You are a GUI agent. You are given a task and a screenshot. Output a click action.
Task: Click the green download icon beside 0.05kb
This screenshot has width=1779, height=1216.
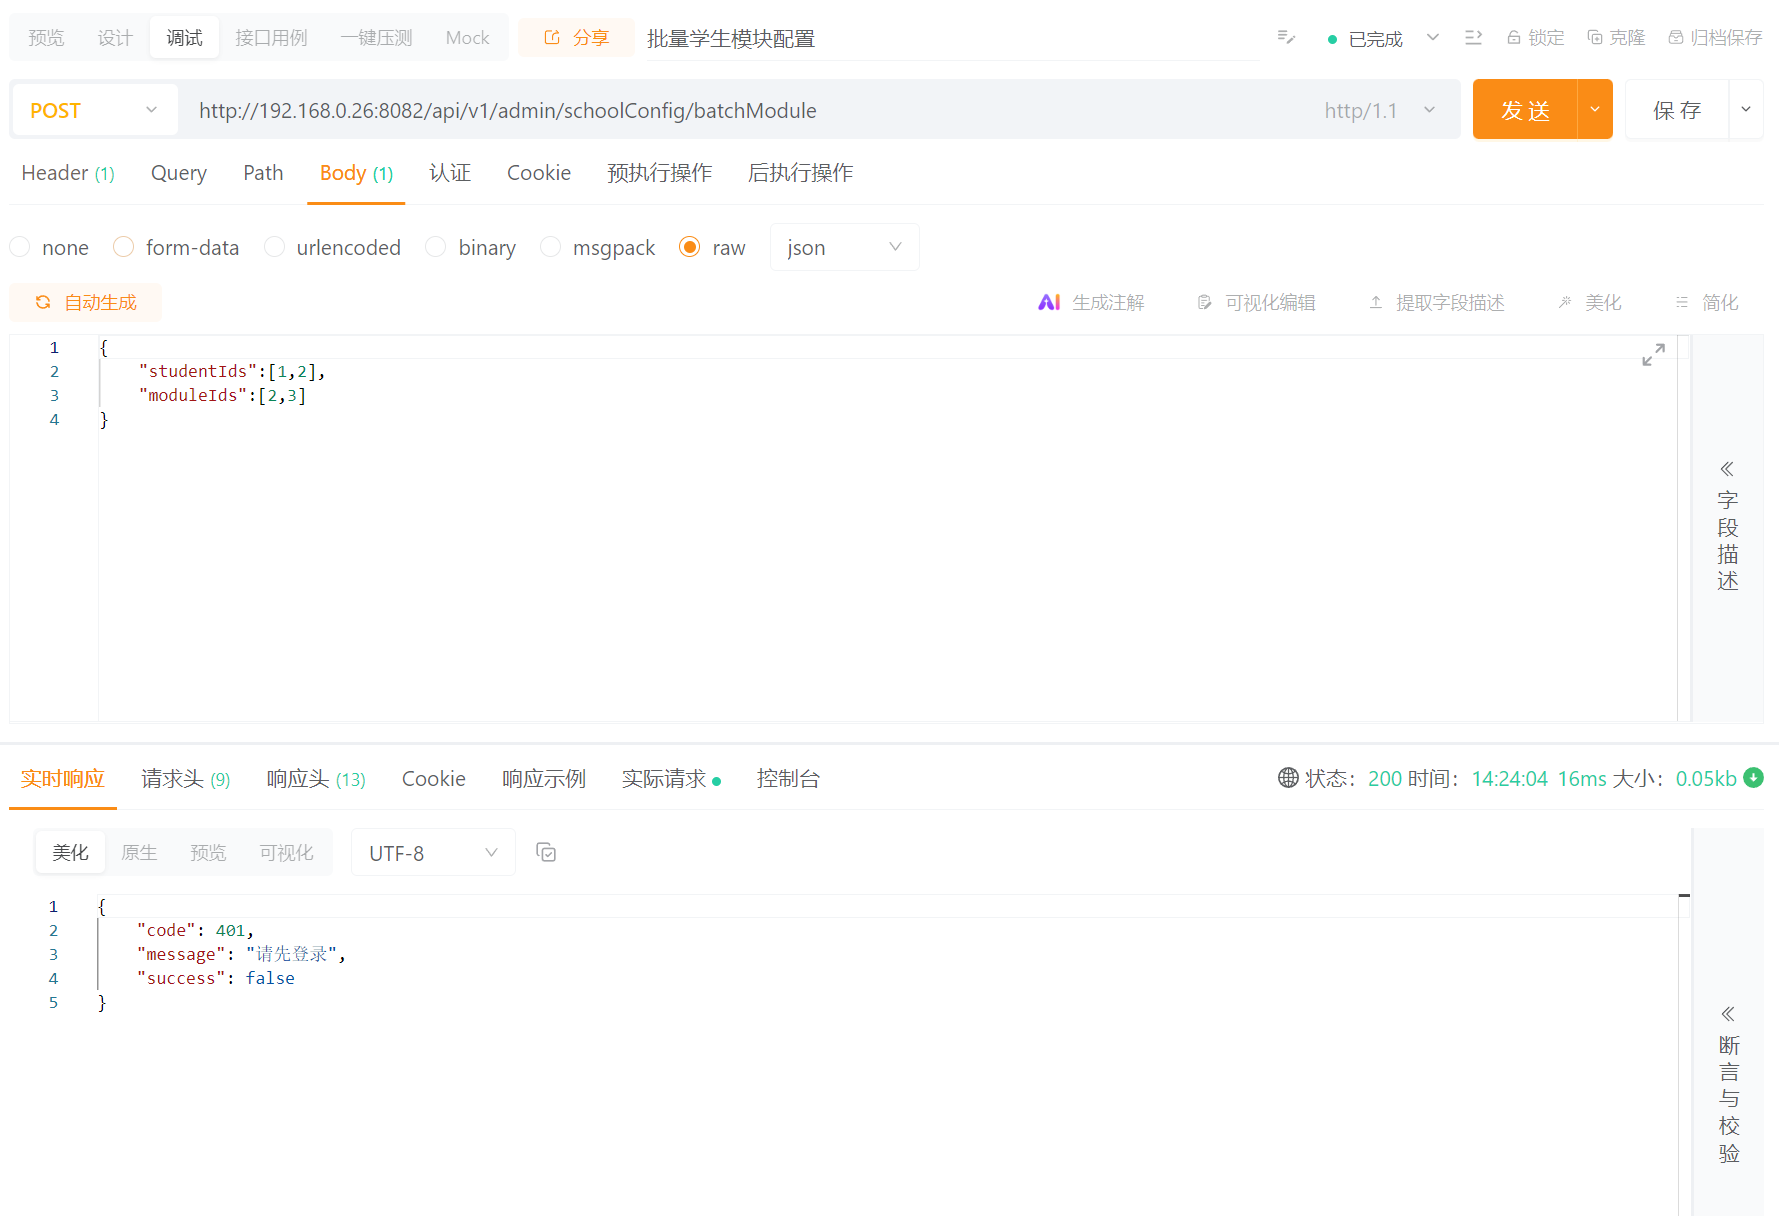[x=1753, y=777]
